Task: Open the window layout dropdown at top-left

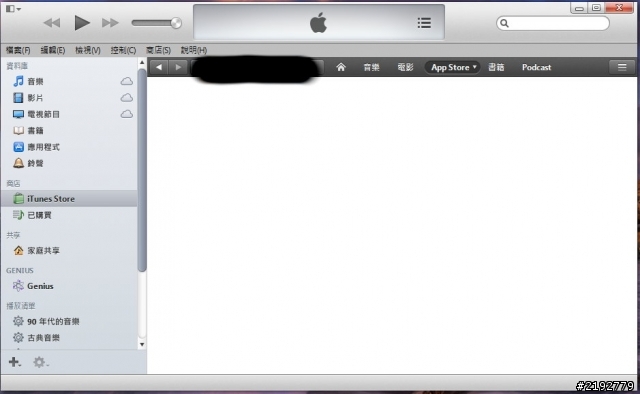Action: click(x=13, y=8)
